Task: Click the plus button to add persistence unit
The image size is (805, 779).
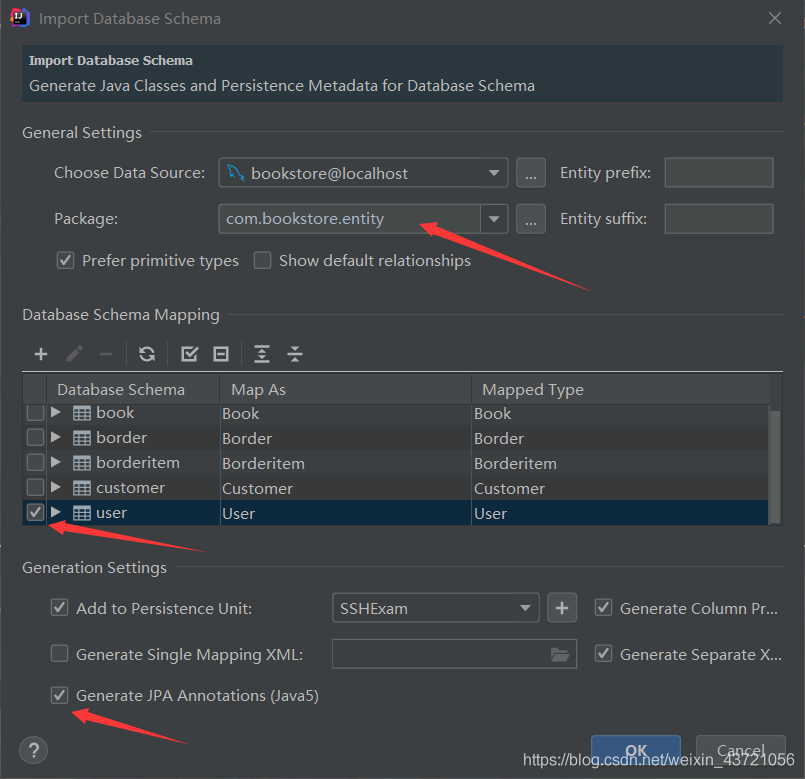Action: pos(562,608)
